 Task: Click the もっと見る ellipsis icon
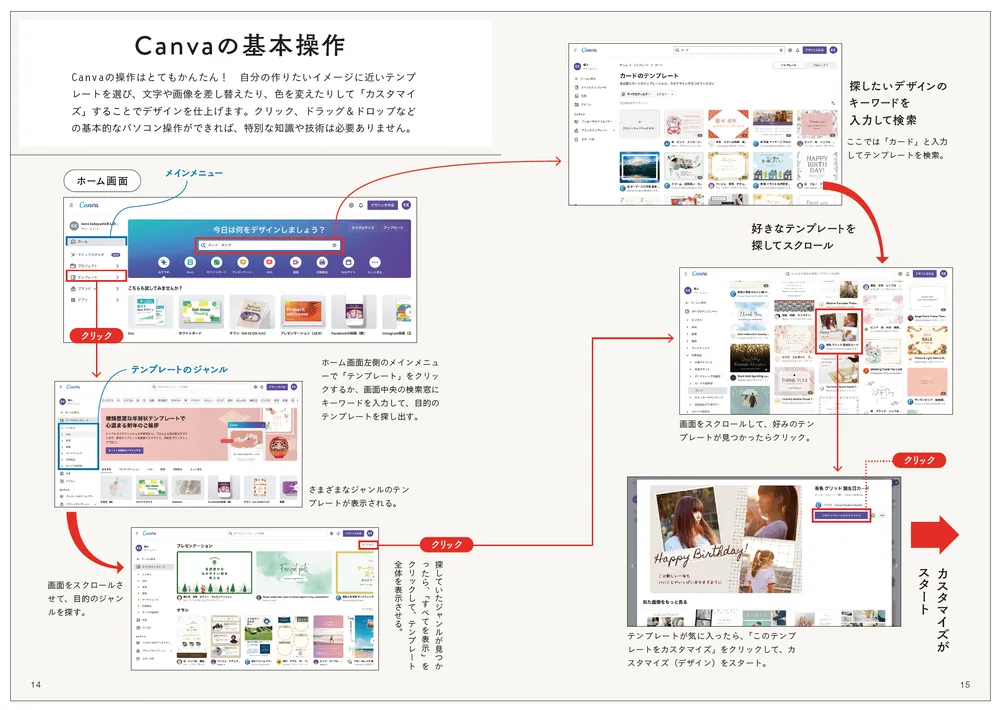(373, 263)
